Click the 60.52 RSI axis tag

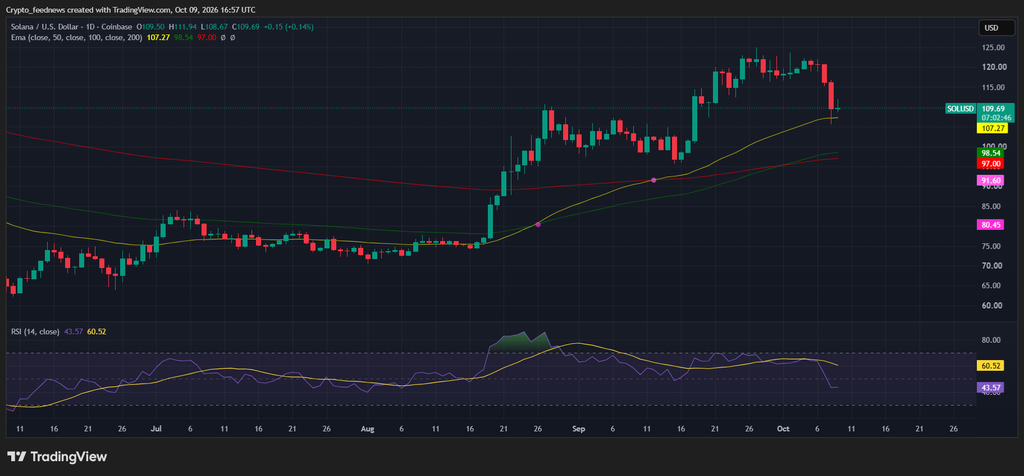click(990, 366)
